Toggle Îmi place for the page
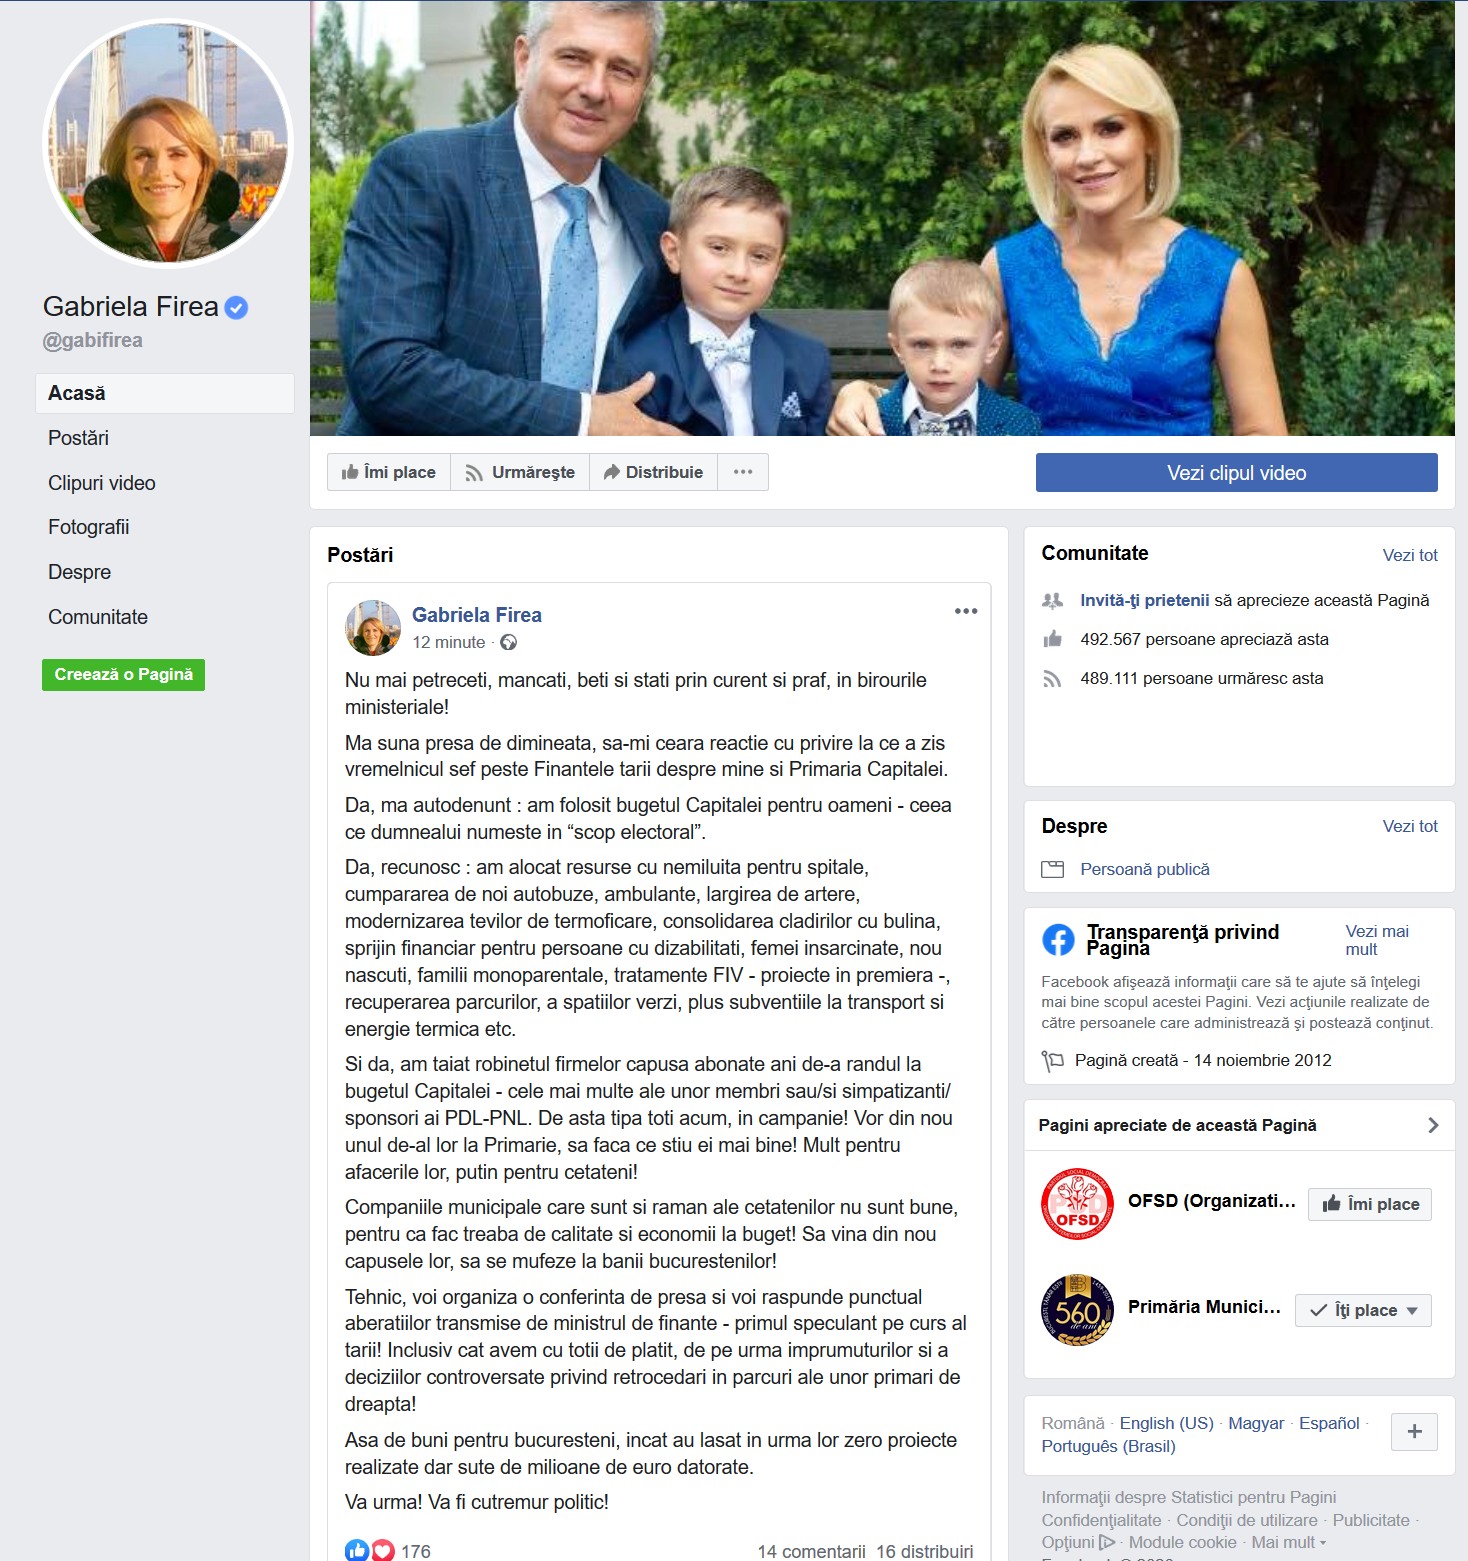The image size is (1468, 1561). (389, 472)
